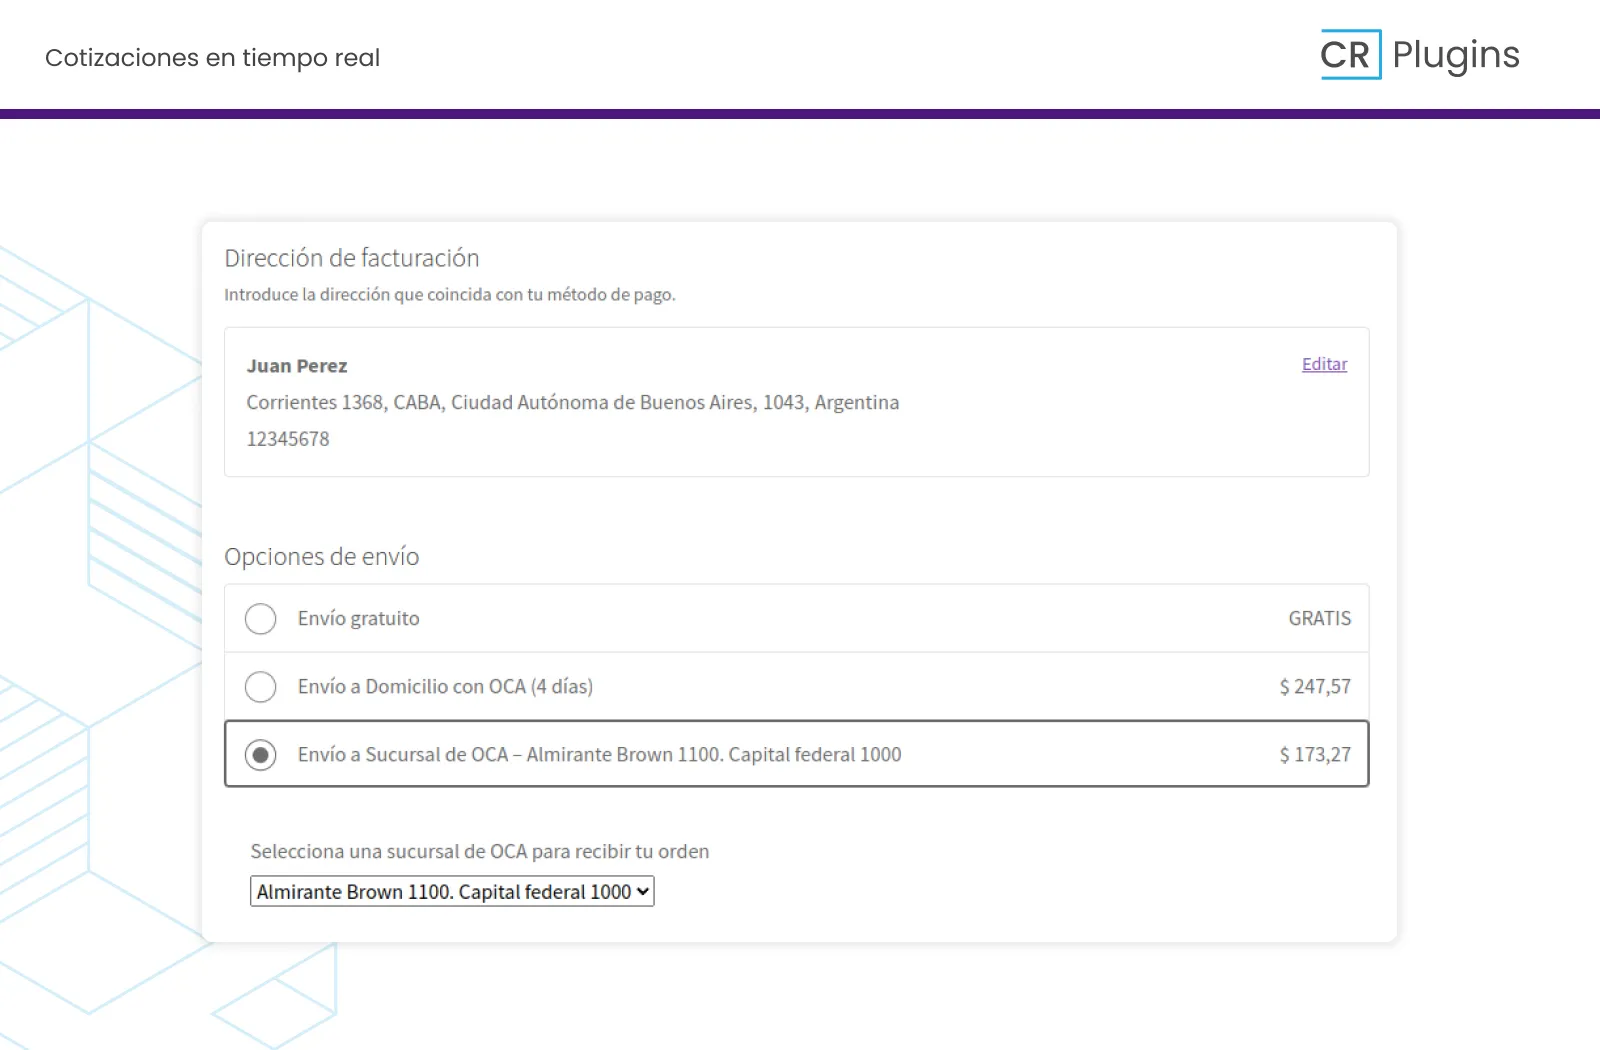Image resolution: width=1600 pixels, height=1050 pixels.
Task: Click the boxed CR emblem in the logo
Action: [x=1349, y=55]
